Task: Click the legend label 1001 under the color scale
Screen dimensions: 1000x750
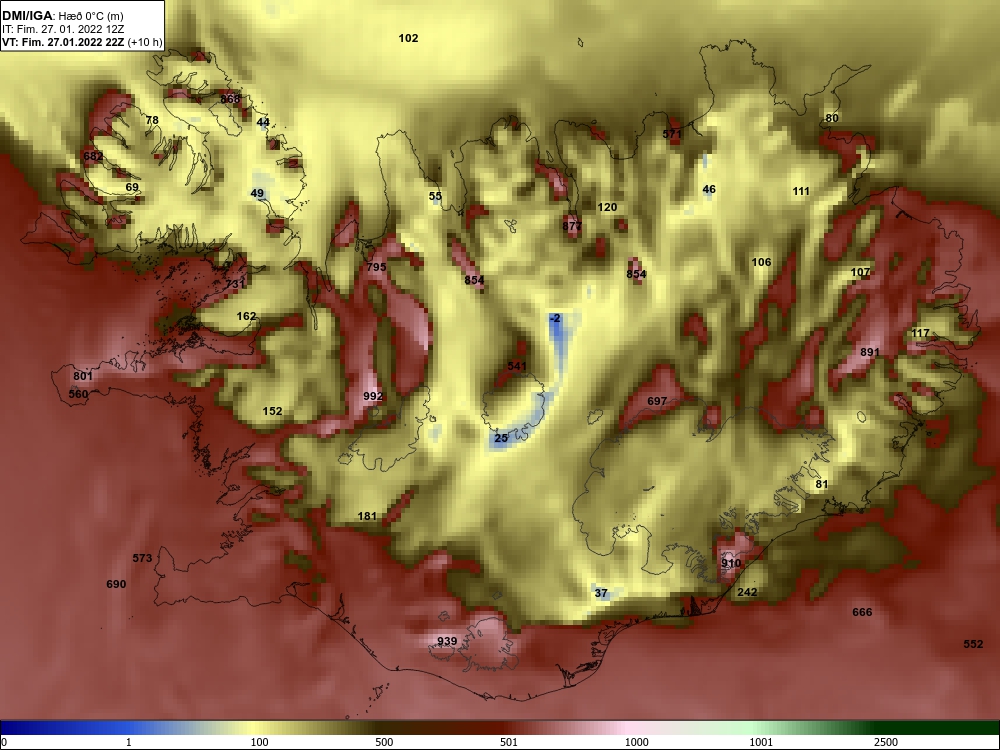Action: point(761,742)
